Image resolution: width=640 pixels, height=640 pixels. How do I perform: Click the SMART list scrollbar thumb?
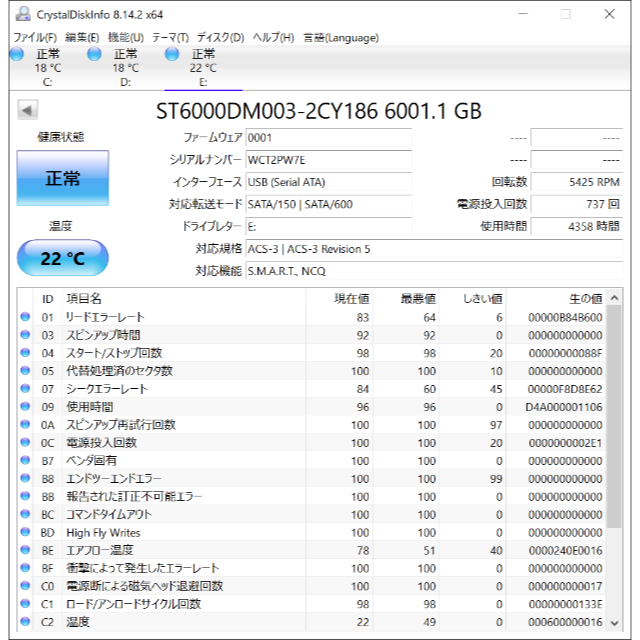(x=614, y=417)
